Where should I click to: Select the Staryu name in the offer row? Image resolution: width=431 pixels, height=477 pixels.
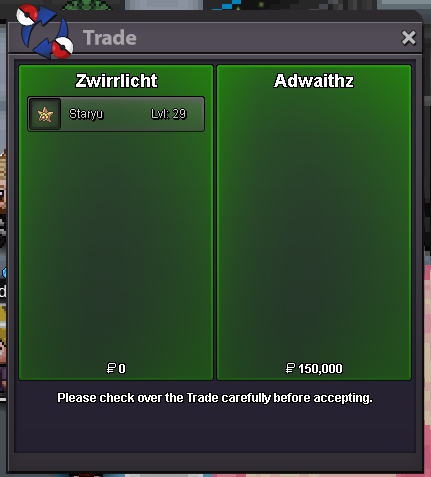(x=86, y=114)
